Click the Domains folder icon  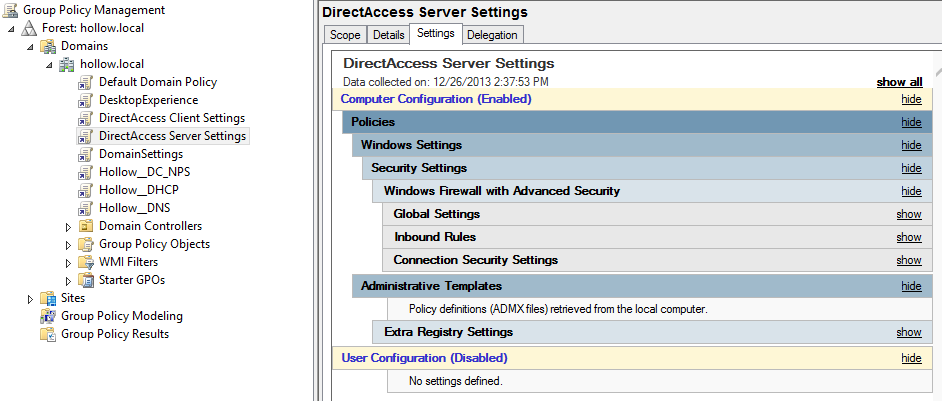48,46
